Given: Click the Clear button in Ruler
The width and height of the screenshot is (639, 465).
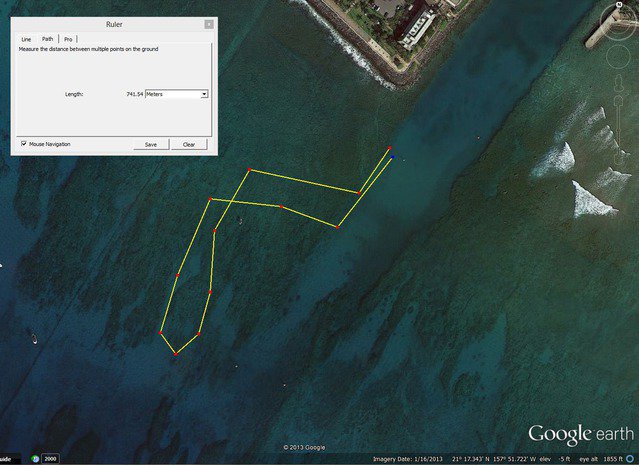Looking at the screenshot, I should click(189, 144).
